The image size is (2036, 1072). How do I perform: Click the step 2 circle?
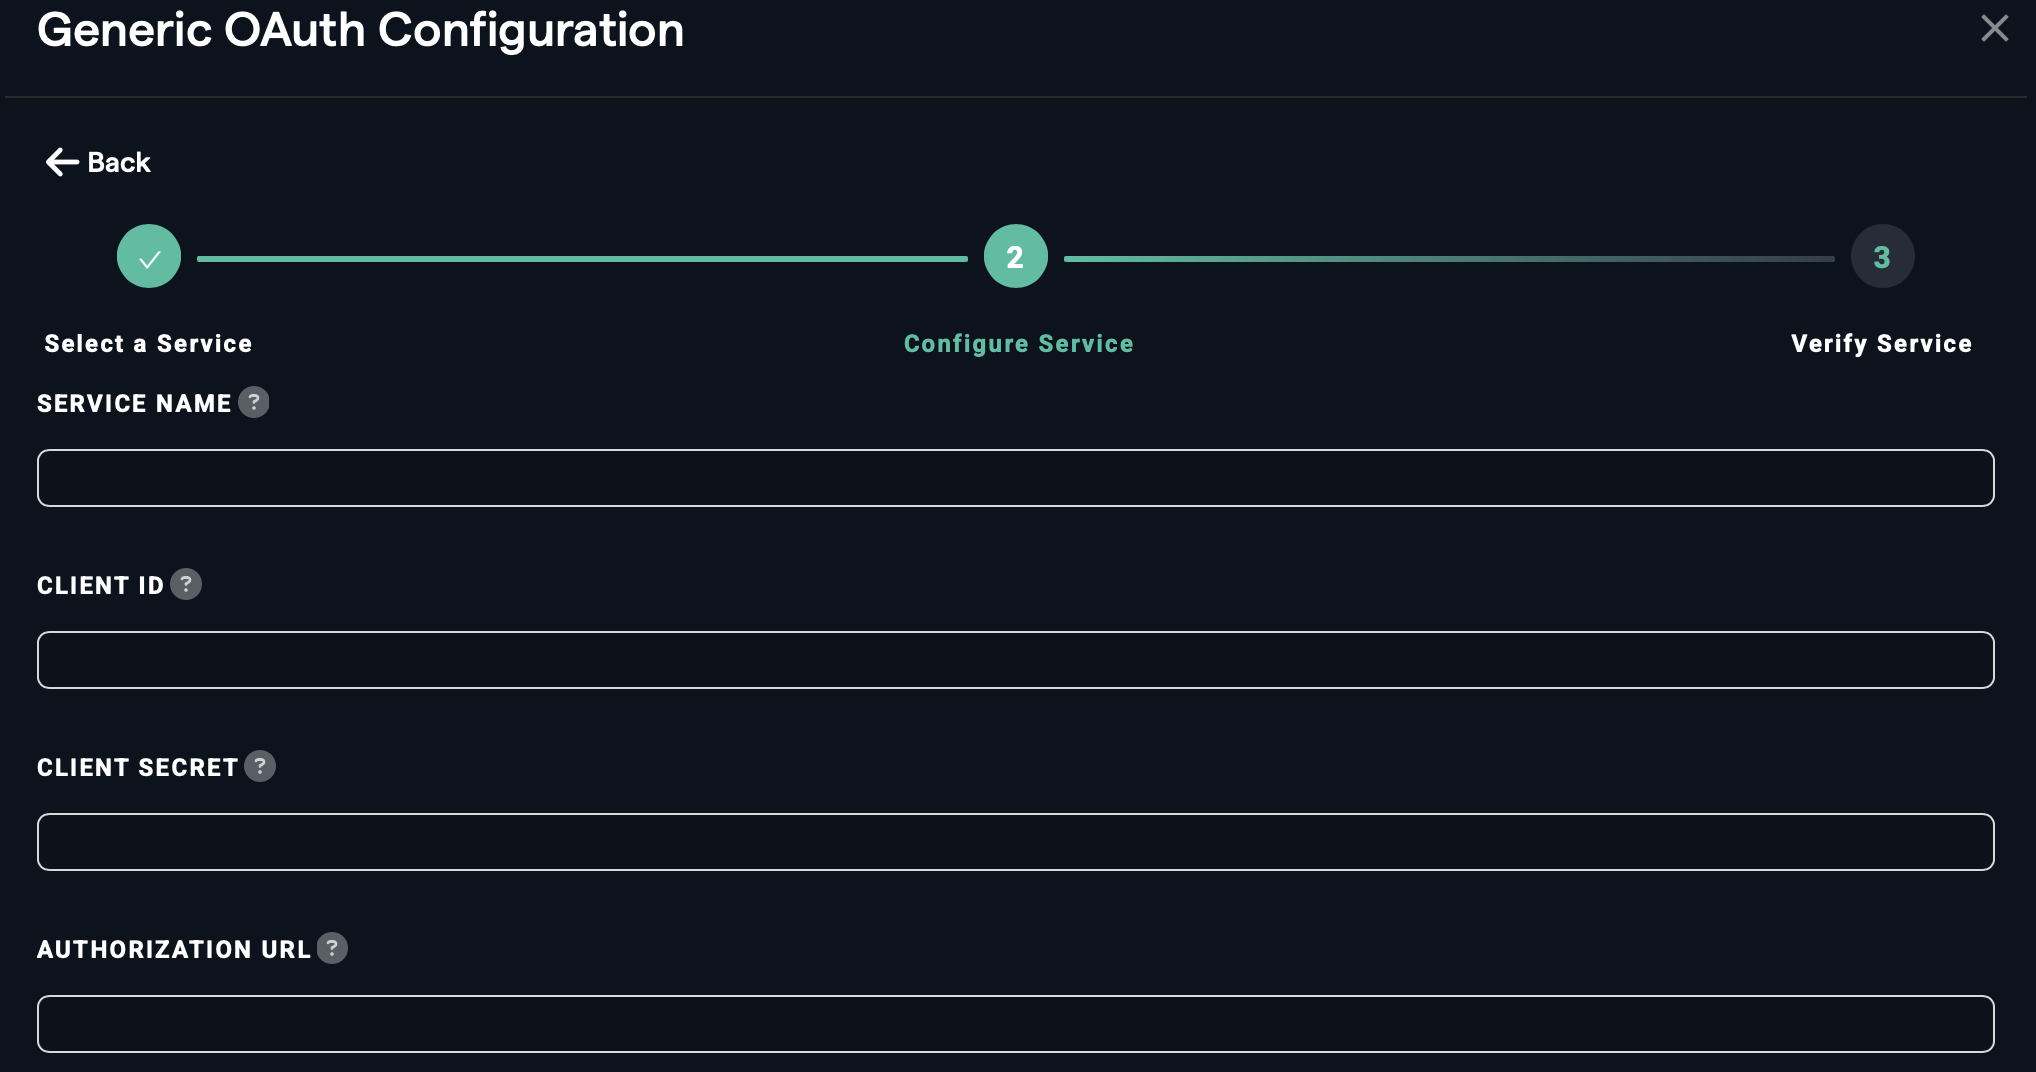coord(1015,256)
